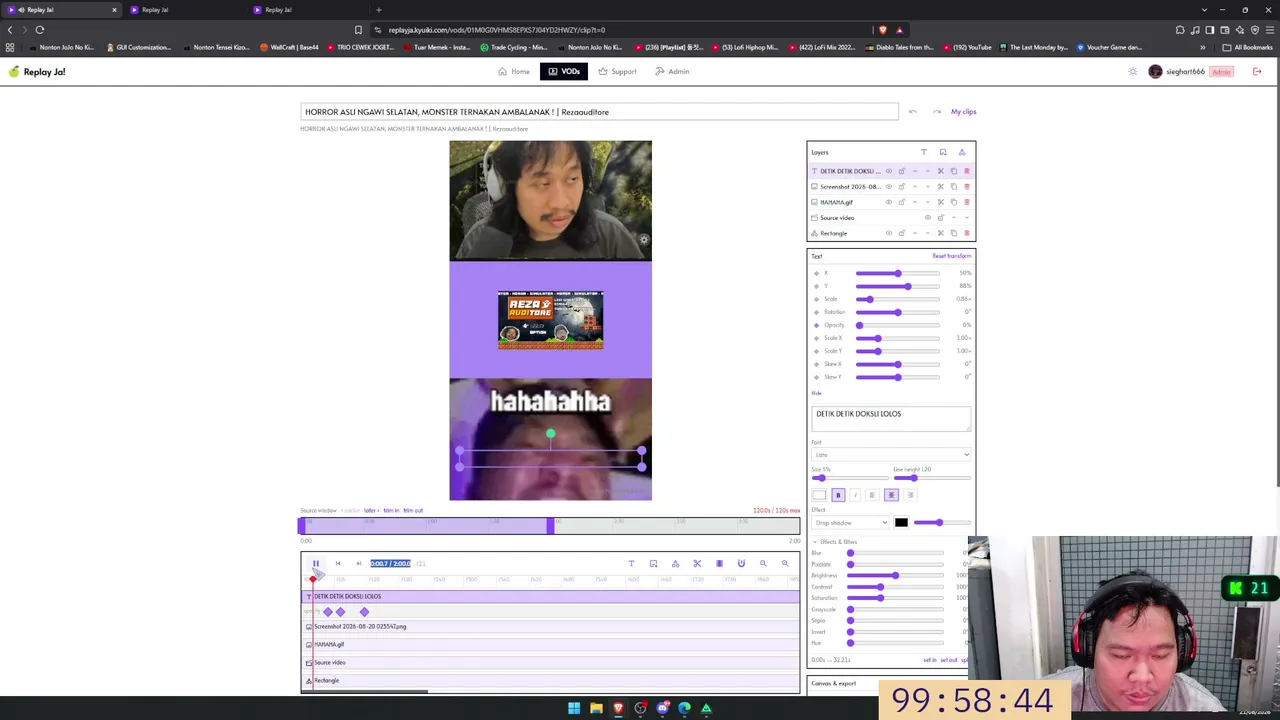Viewport: 1280px width, 720px height.
Task: Toggle visibility of the Screenshot layer
Action: 888,187
